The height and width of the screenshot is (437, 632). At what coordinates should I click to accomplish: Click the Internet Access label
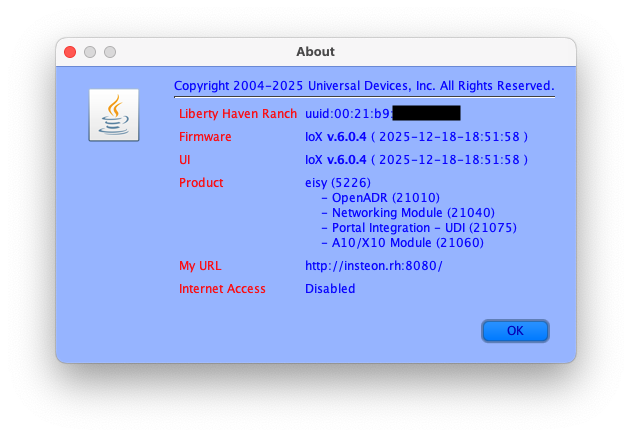222,289
